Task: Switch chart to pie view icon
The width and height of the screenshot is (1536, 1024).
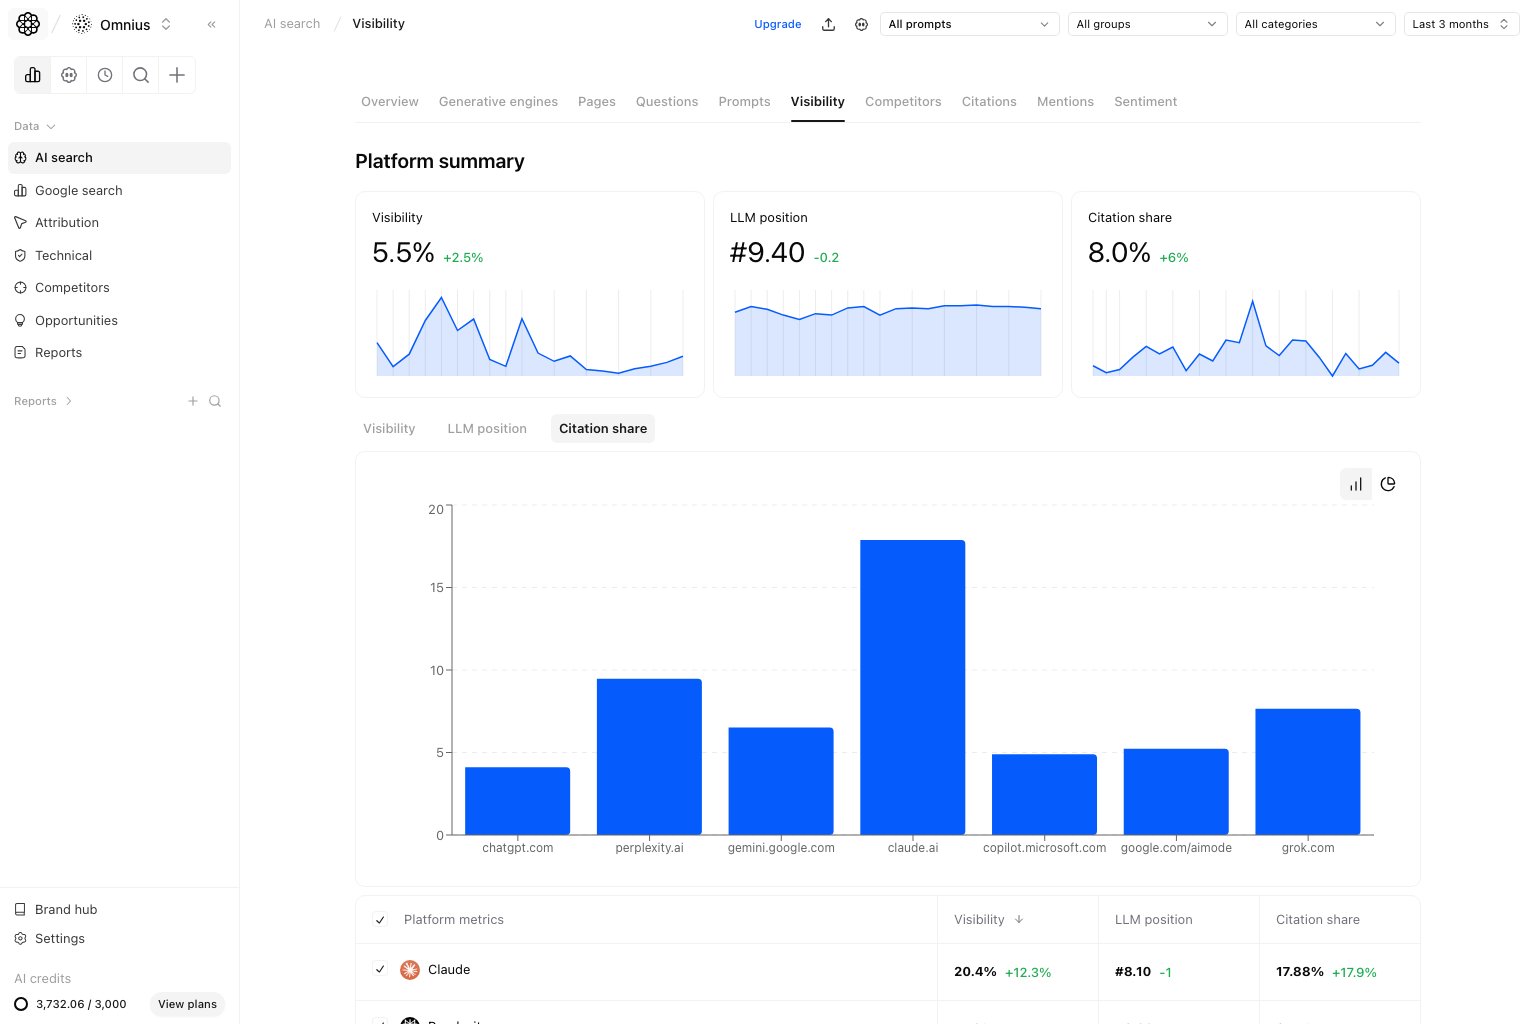Action: (x=1388, y=484)
